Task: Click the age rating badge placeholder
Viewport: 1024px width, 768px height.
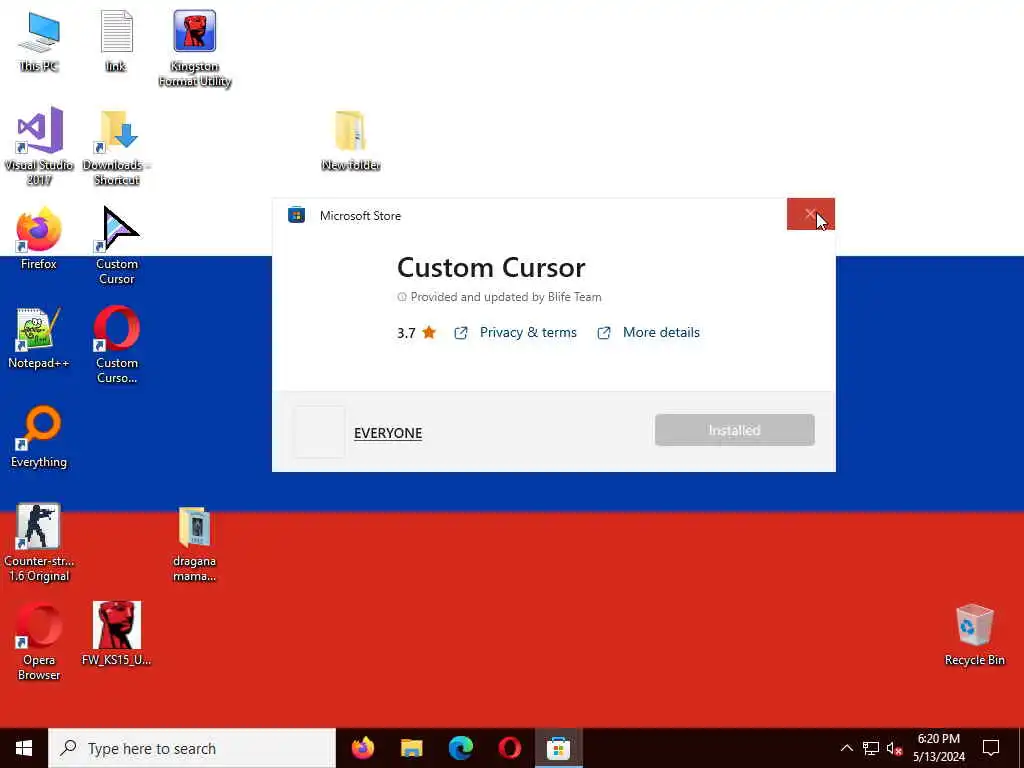Action: [x=319, y=432]
